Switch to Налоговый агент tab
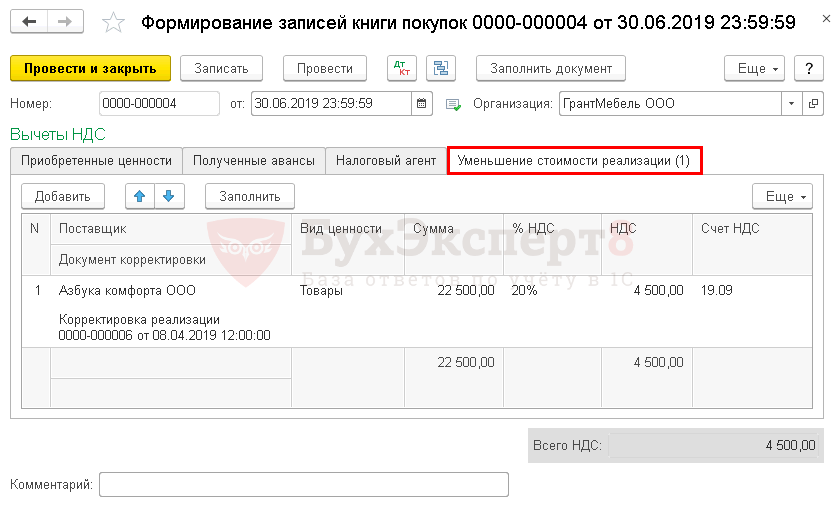Screen dimensions: 838x506 click(x=386, y=161)
